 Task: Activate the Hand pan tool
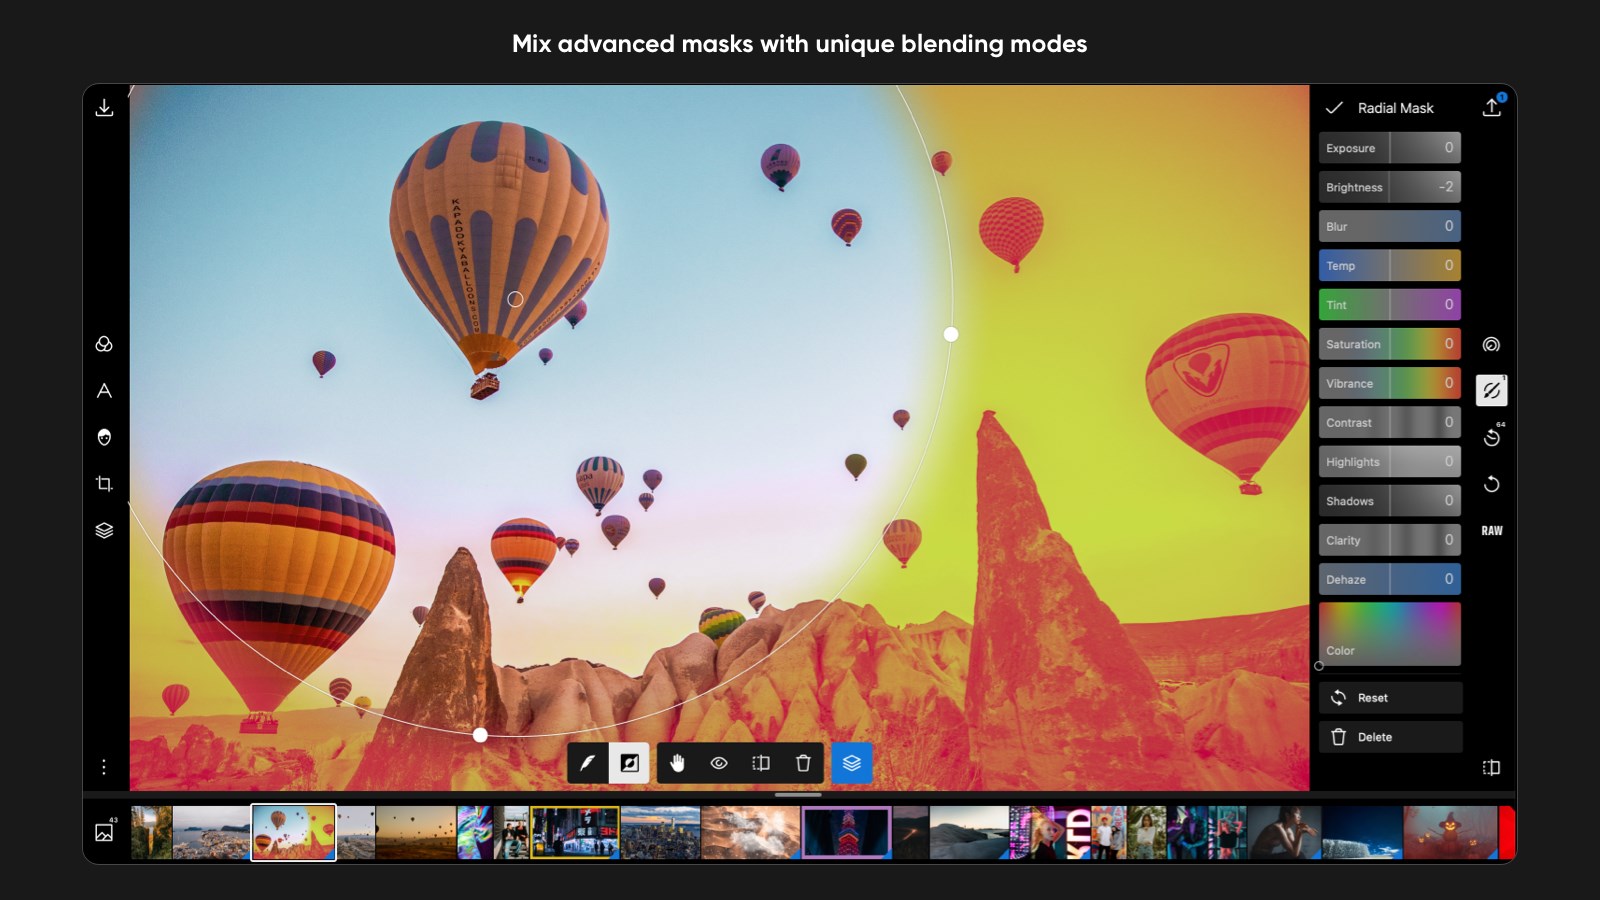[678, 763]
